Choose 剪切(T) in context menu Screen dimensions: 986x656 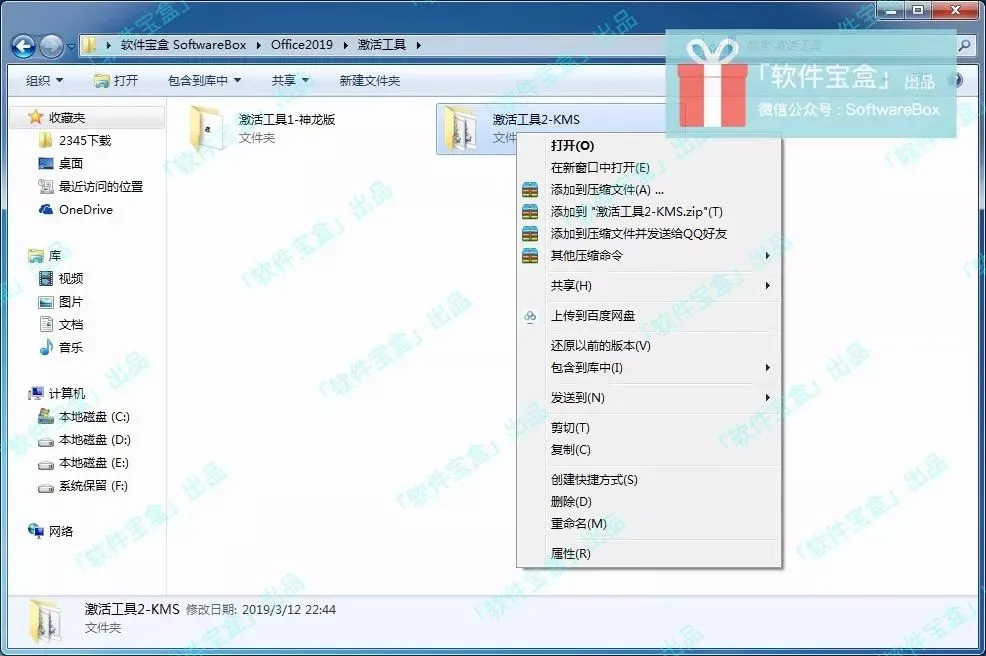pyautogui.click(x=648, y=428)
